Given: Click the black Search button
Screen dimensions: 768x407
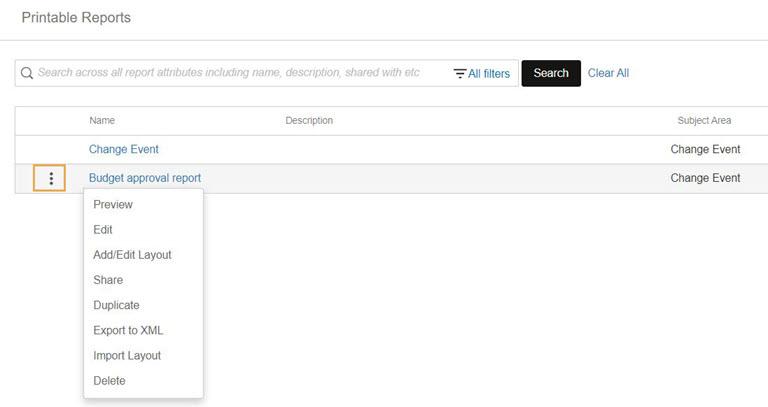Looking at the screenshot, I should (x=551, y=73).
